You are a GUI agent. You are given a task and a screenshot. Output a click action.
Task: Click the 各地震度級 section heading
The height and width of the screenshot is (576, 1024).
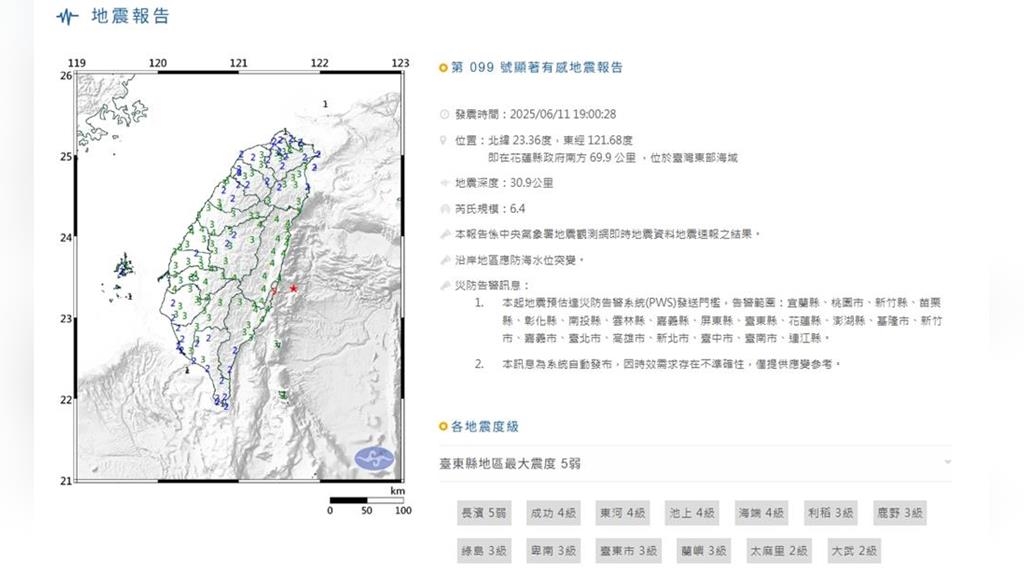(485, 427)
